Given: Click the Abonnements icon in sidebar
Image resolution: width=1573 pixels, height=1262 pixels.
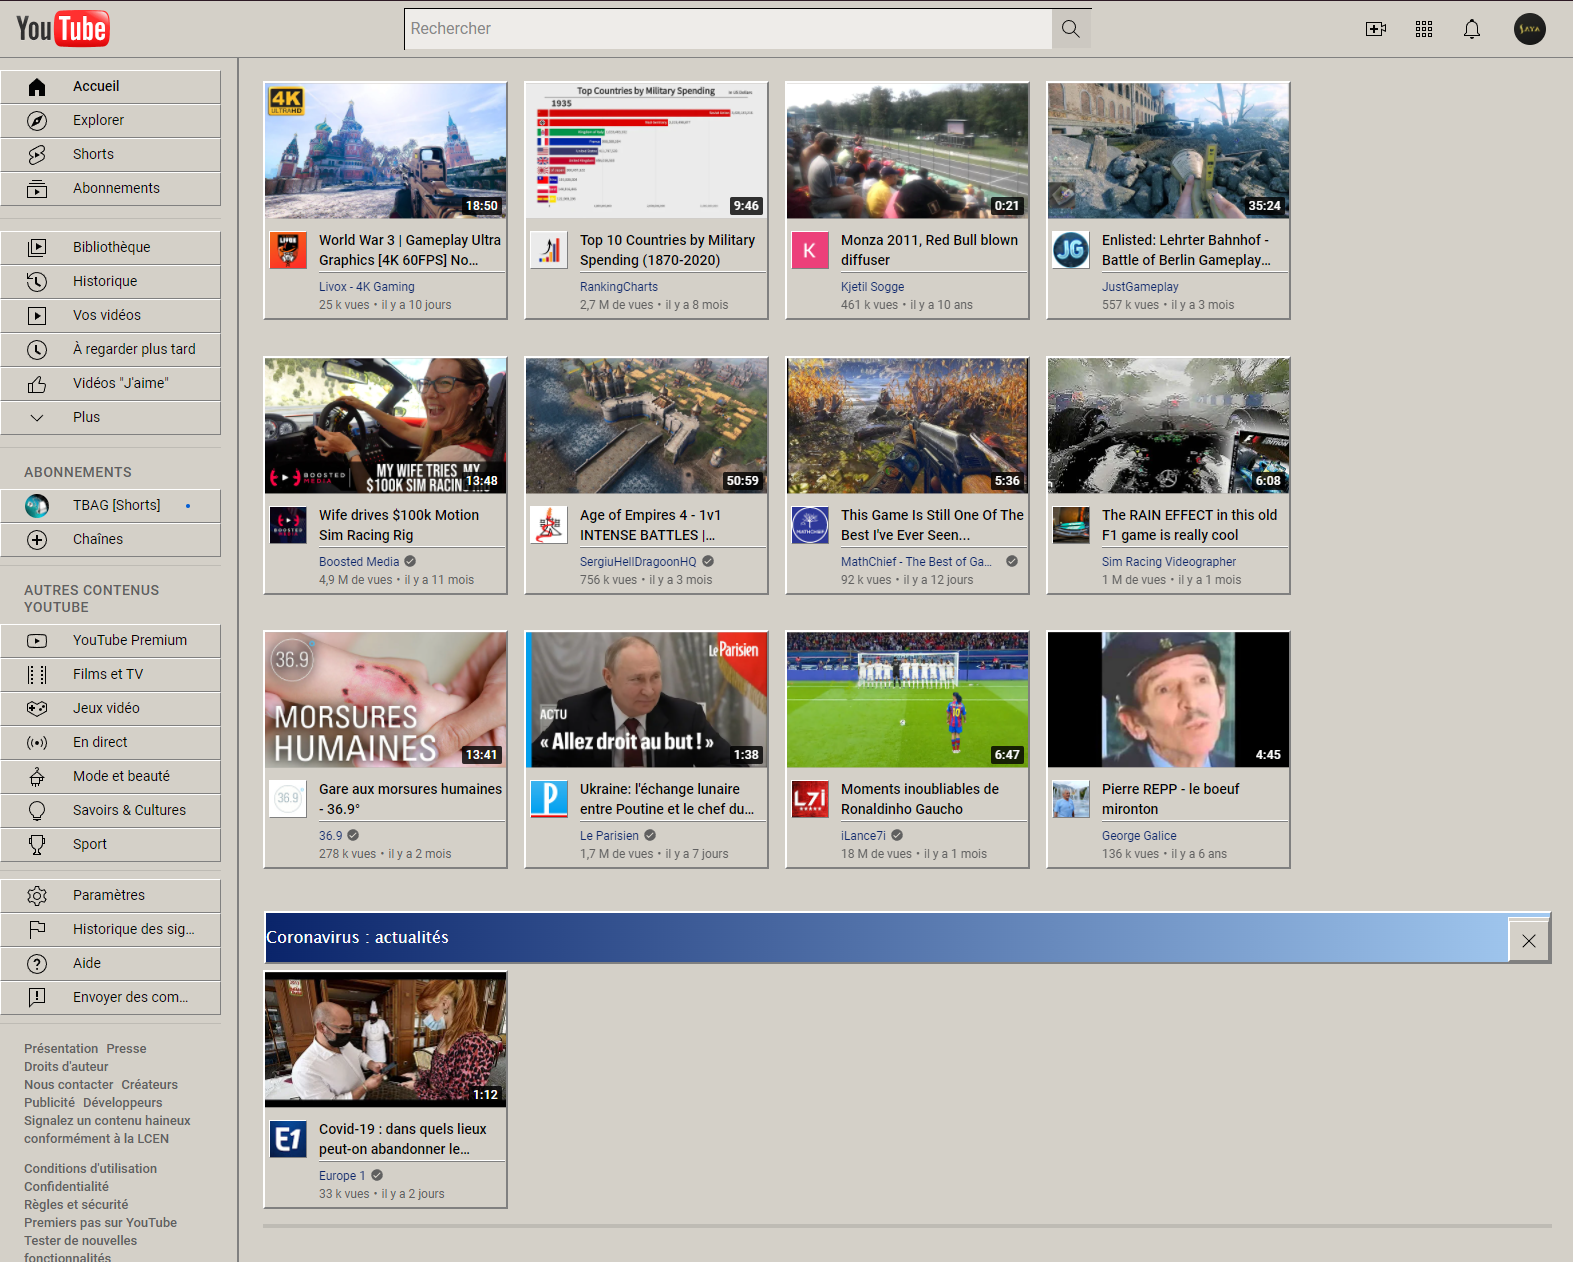Looking at the screenshot, I should tap(37, 189).
